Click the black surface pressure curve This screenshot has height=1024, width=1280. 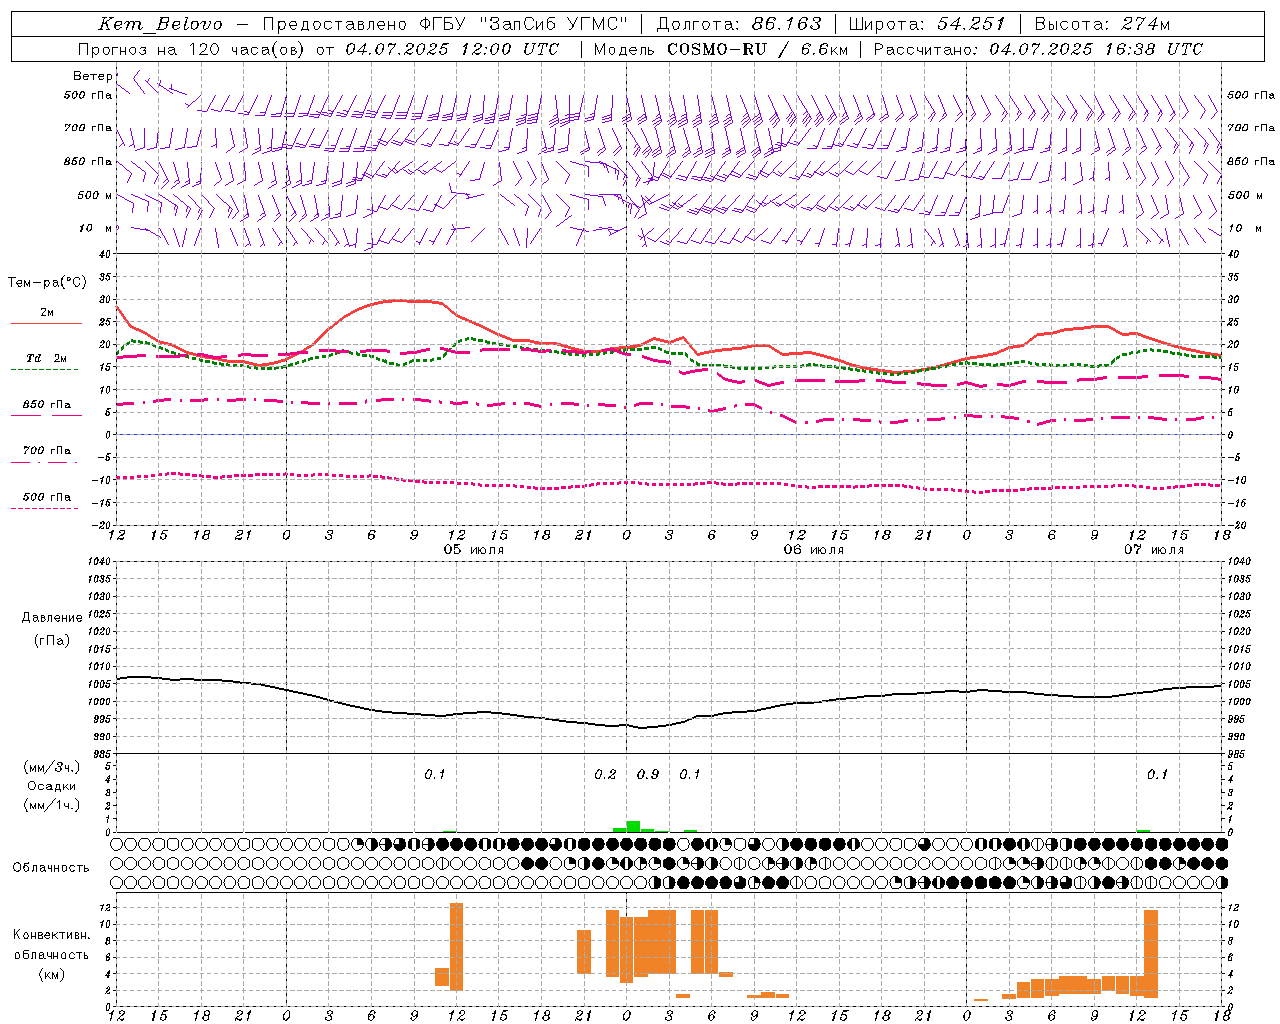668,701
